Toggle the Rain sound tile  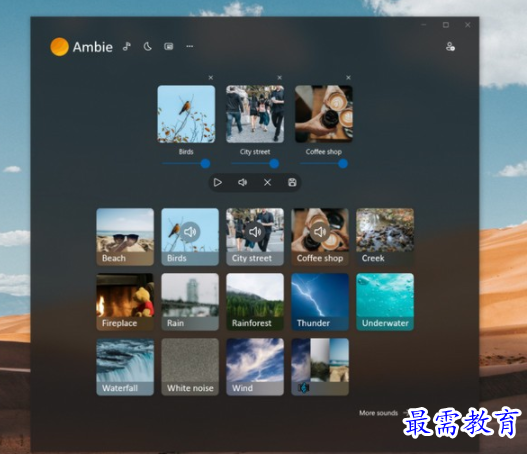[190, 302]
